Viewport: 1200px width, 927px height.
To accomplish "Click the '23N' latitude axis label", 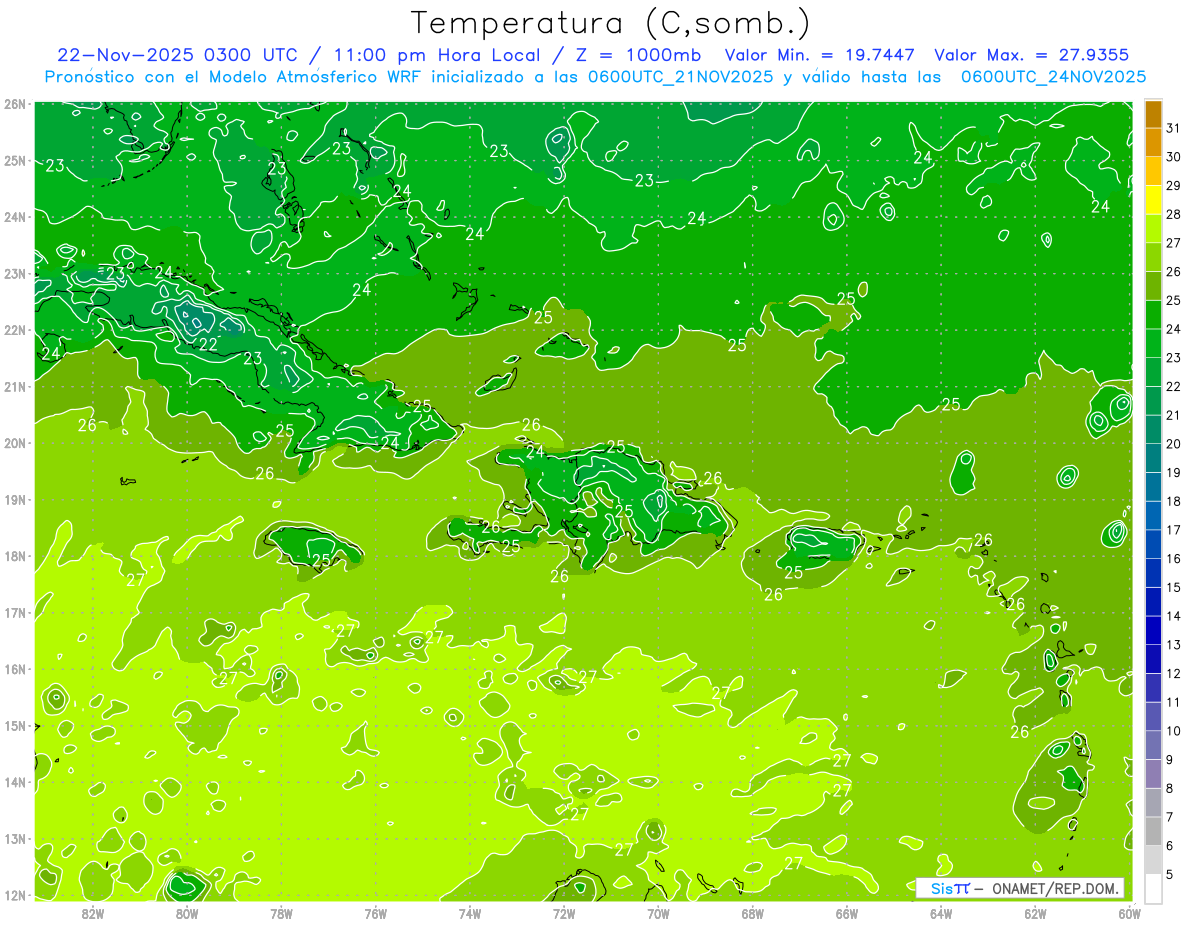I will click(15, 274).
